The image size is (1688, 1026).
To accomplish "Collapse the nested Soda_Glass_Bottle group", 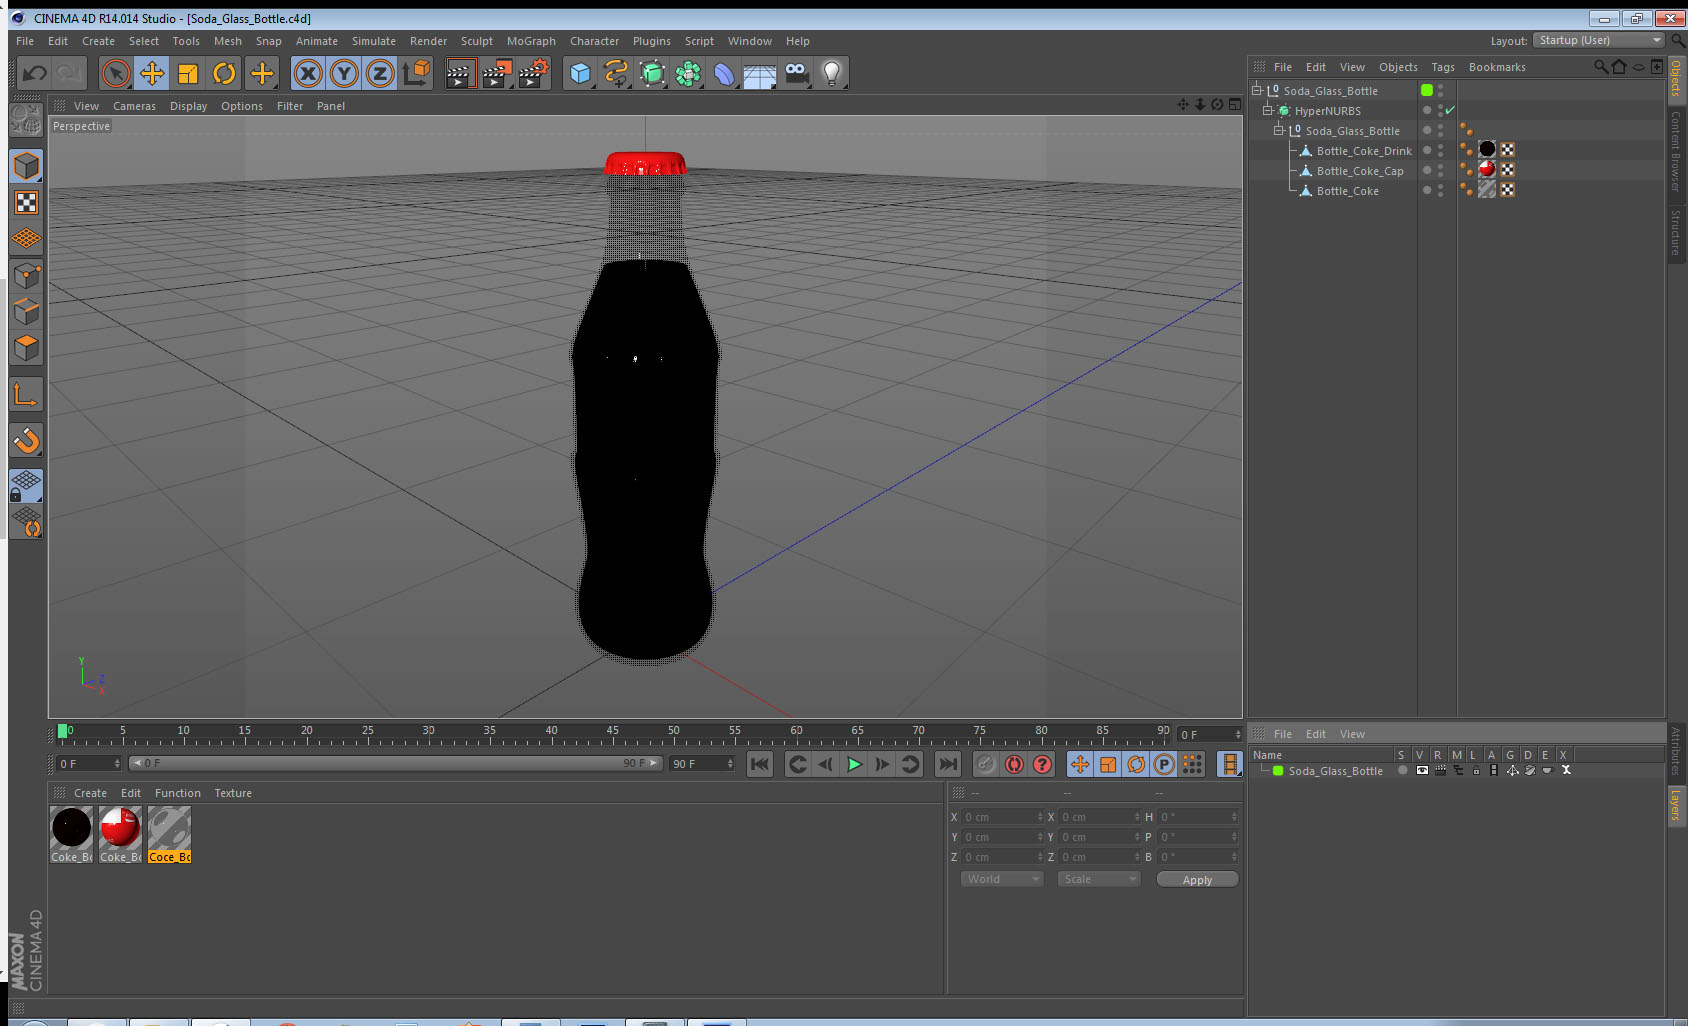I will (x=1278, y=130).
